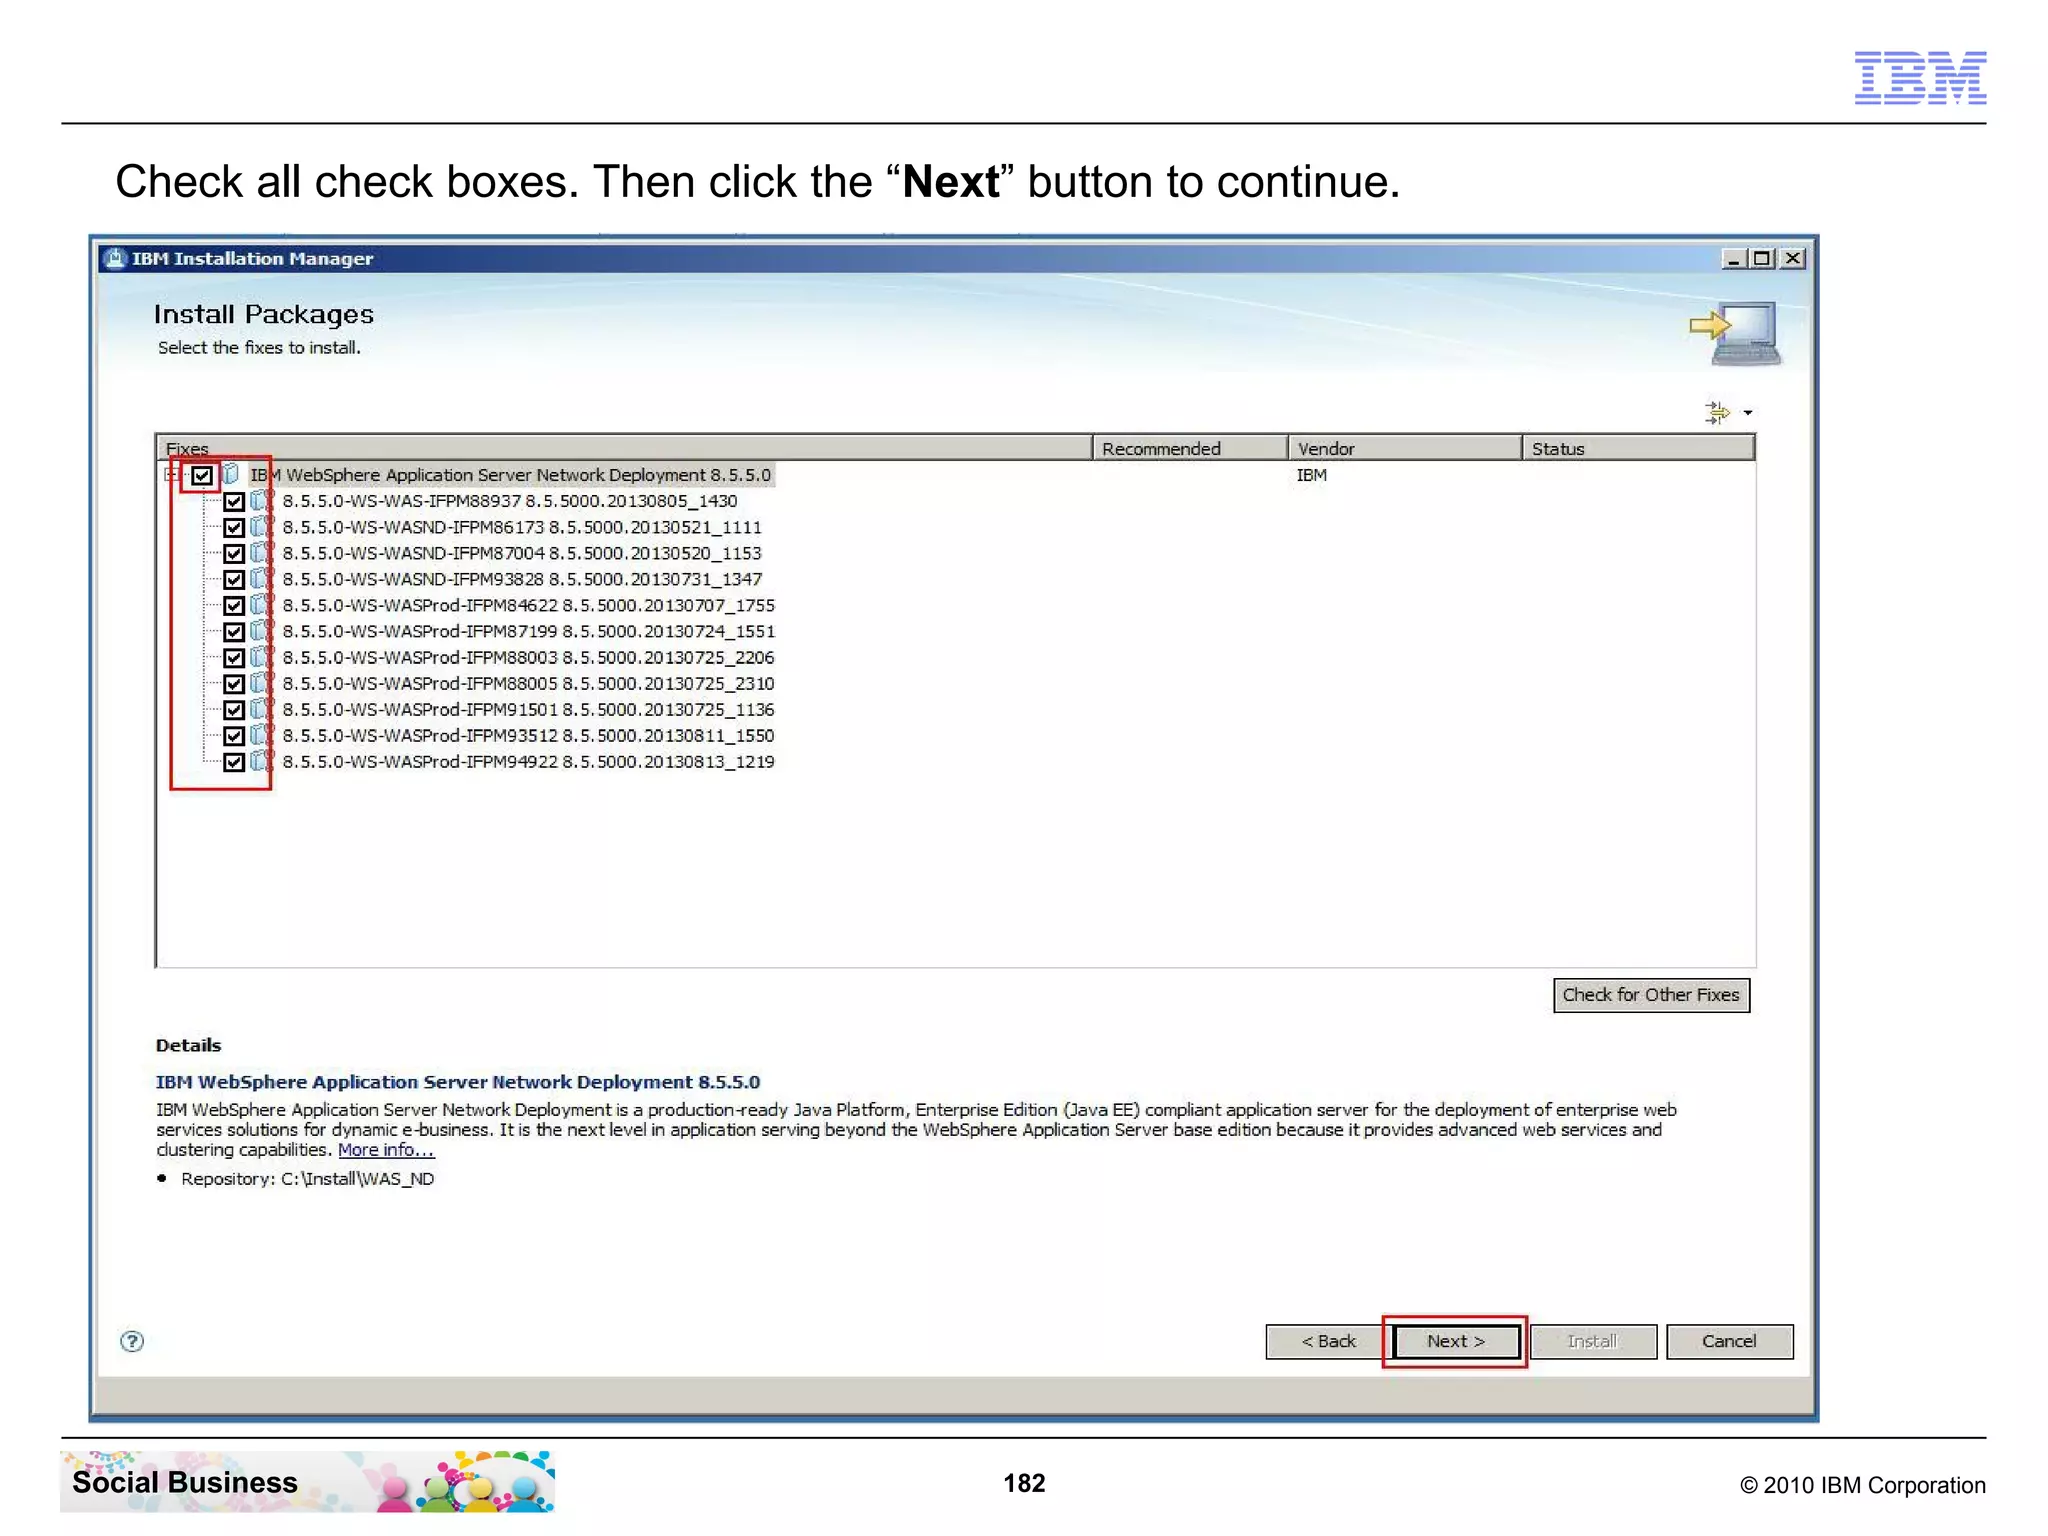Click the filter toolbar icon above the fixes table
This screenshot has width=2048, height=1536.
click(x=1717, y=412)
